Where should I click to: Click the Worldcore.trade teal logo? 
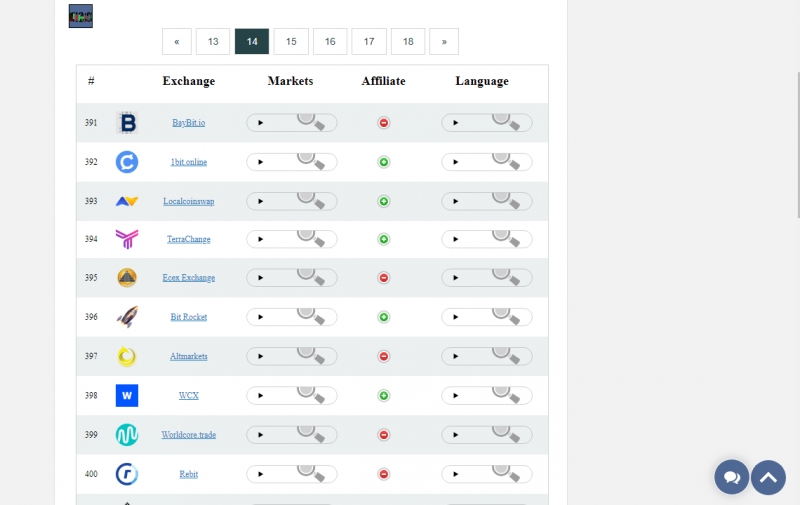click(x=127, y=435)
